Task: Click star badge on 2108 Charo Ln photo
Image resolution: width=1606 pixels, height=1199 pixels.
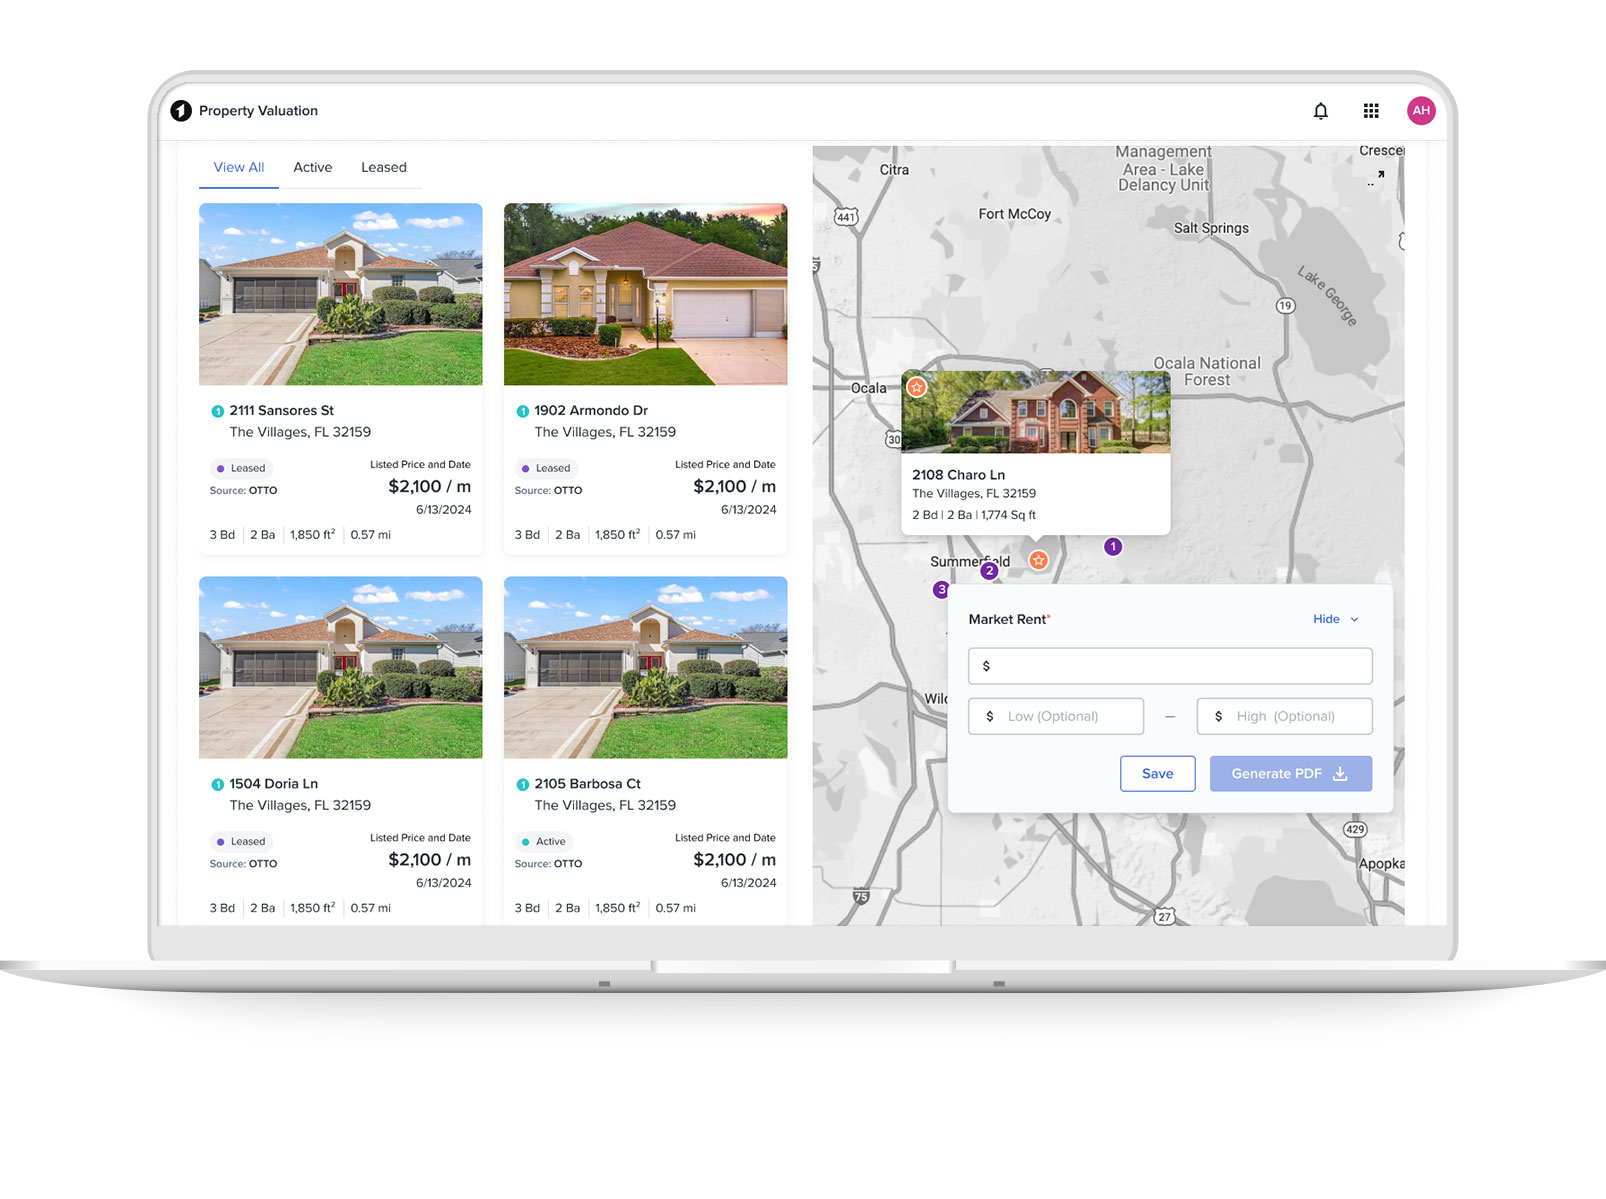Action: 917,387
